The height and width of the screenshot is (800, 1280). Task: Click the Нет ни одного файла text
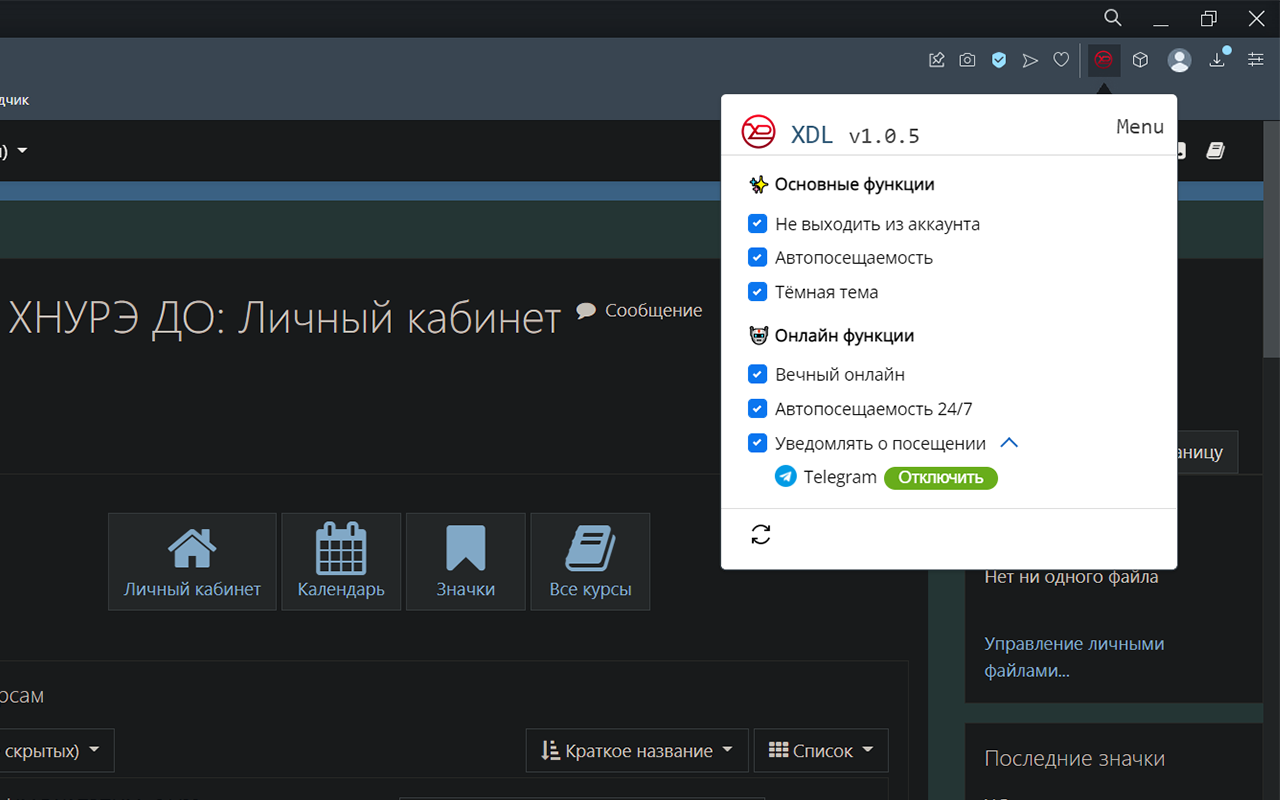tap(1071, 577)
